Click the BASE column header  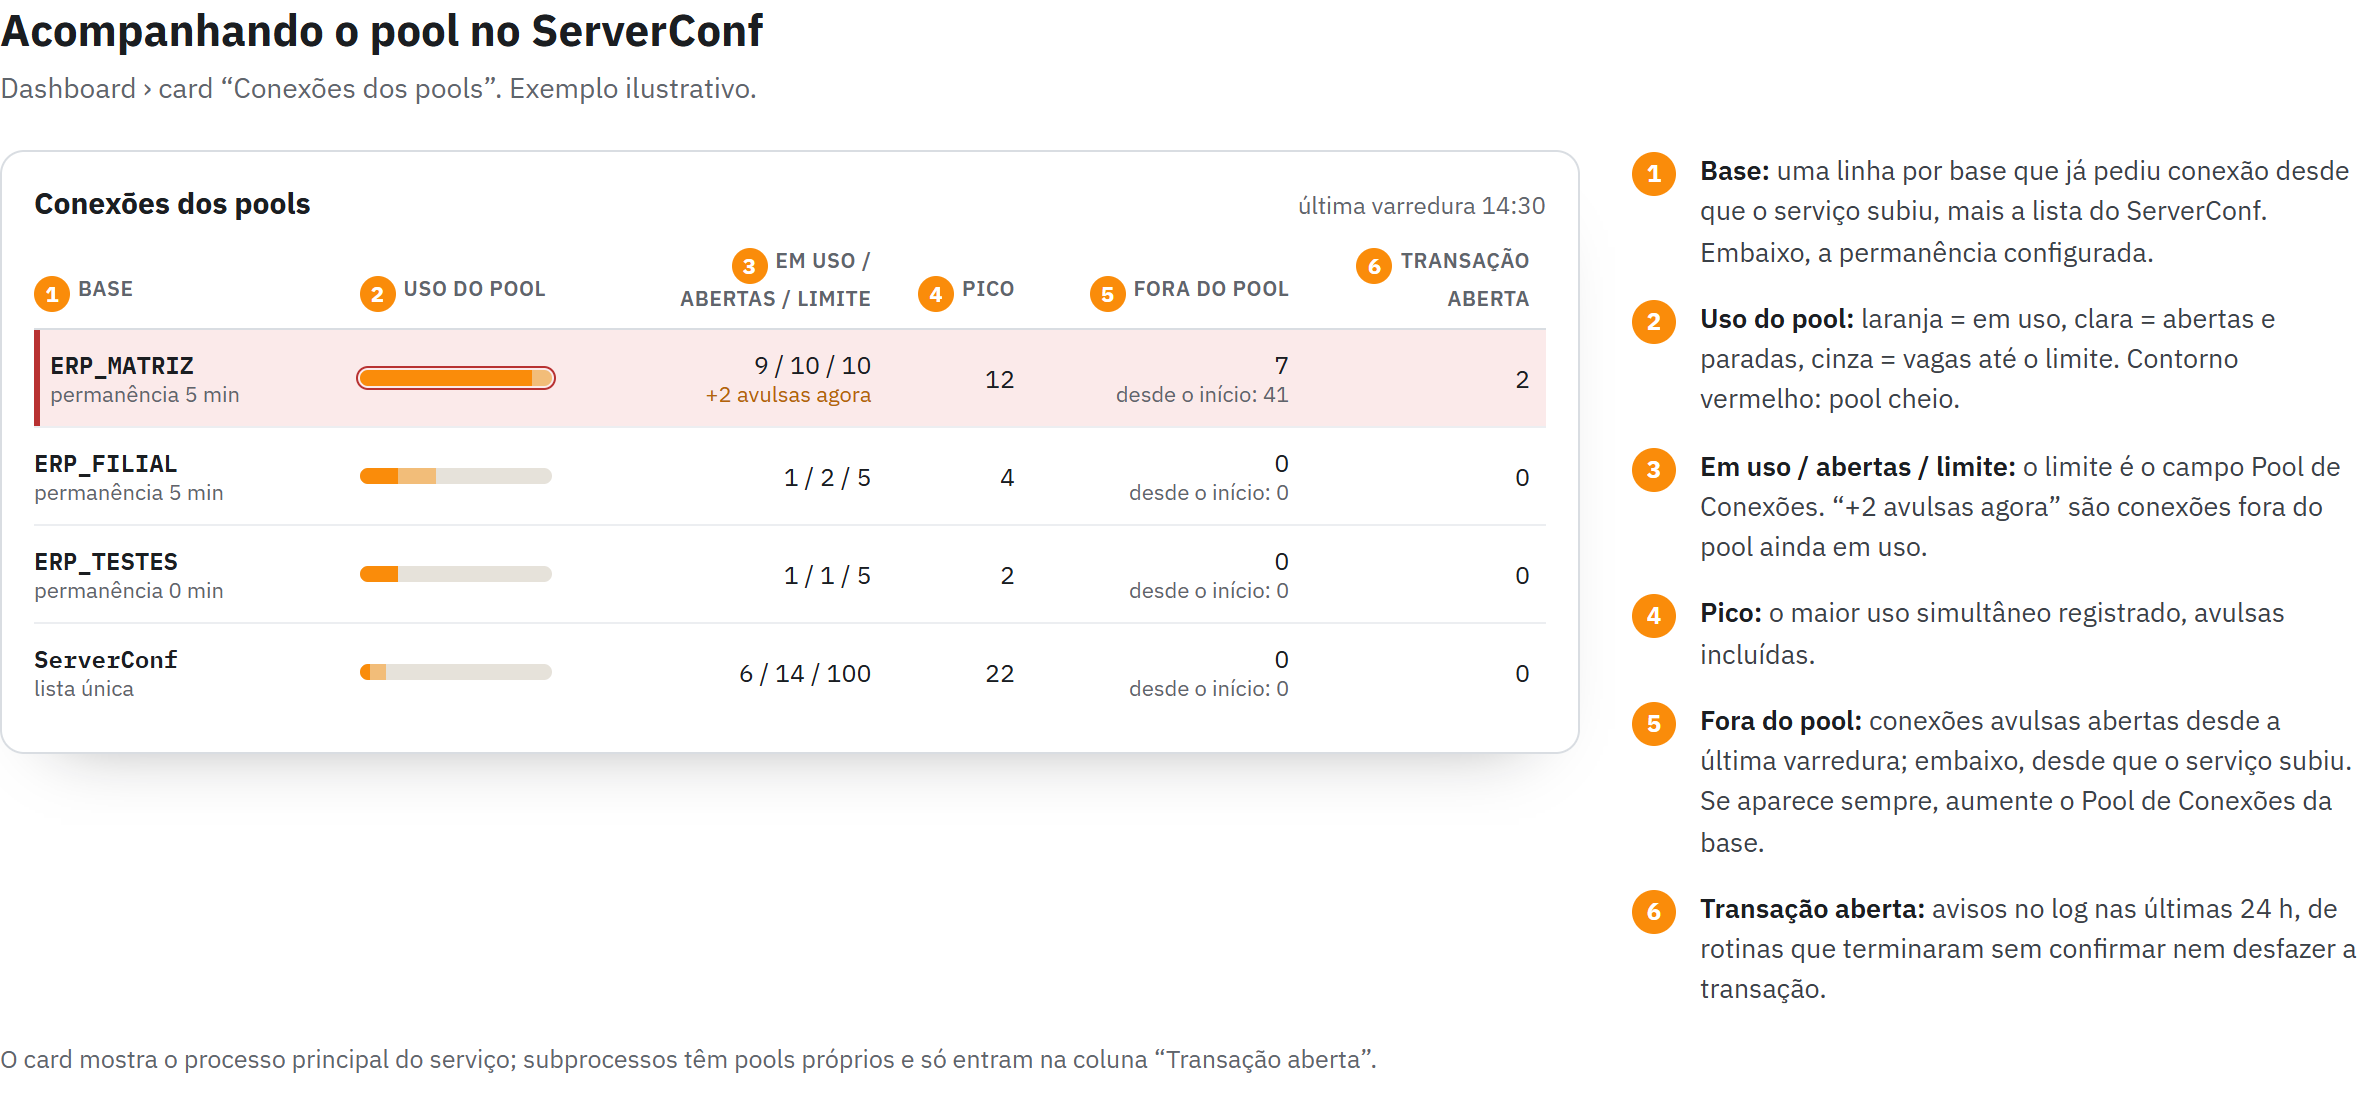[106, 289]
